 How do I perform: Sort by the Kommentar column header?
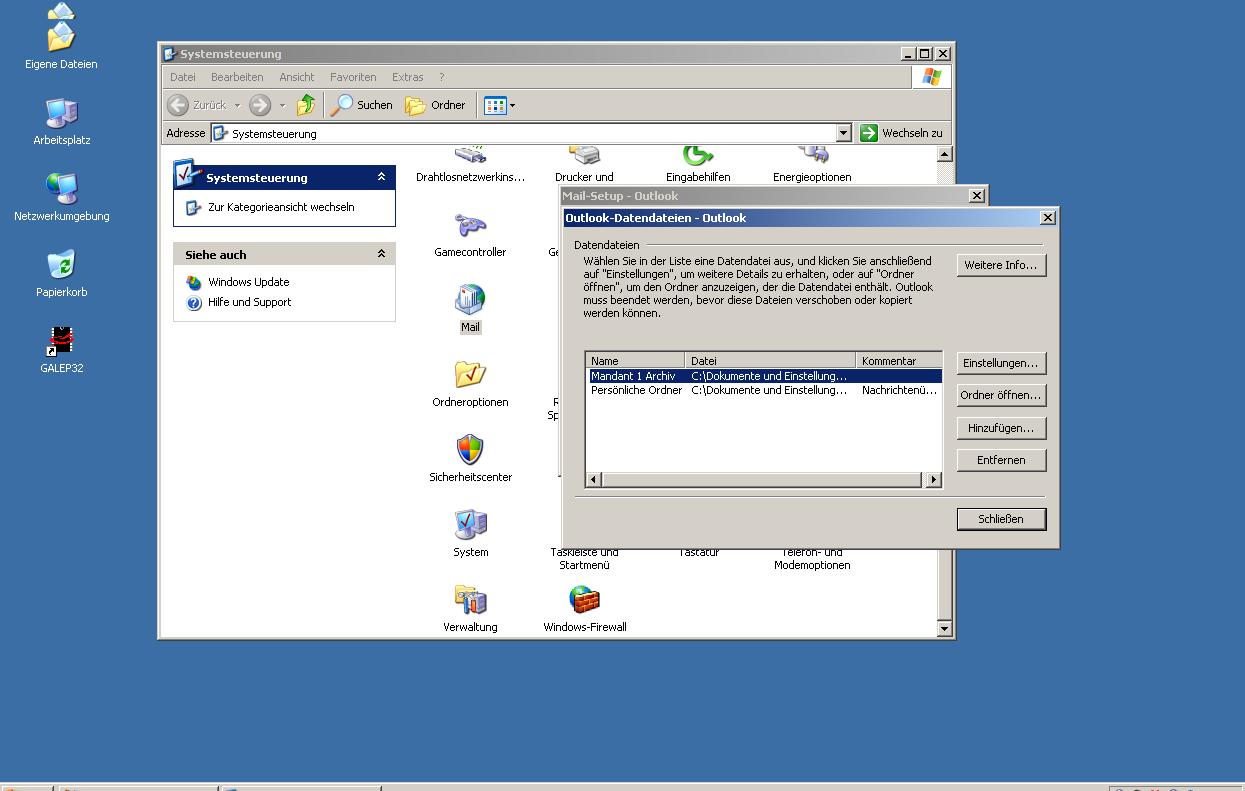[x=898, y=361]
